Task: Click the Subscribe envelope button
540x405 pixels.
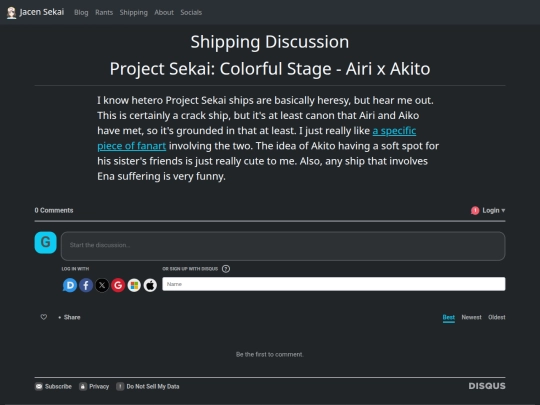Action: coord(53,386)
